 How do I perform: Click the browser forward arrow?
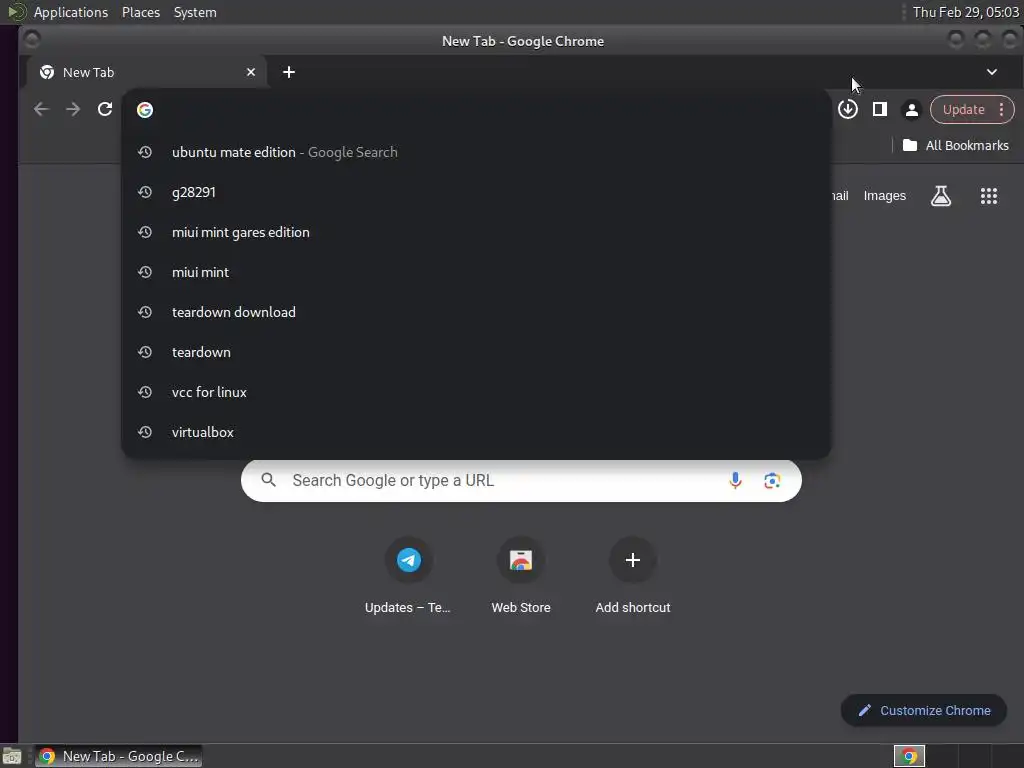click(x=73, y=109)
